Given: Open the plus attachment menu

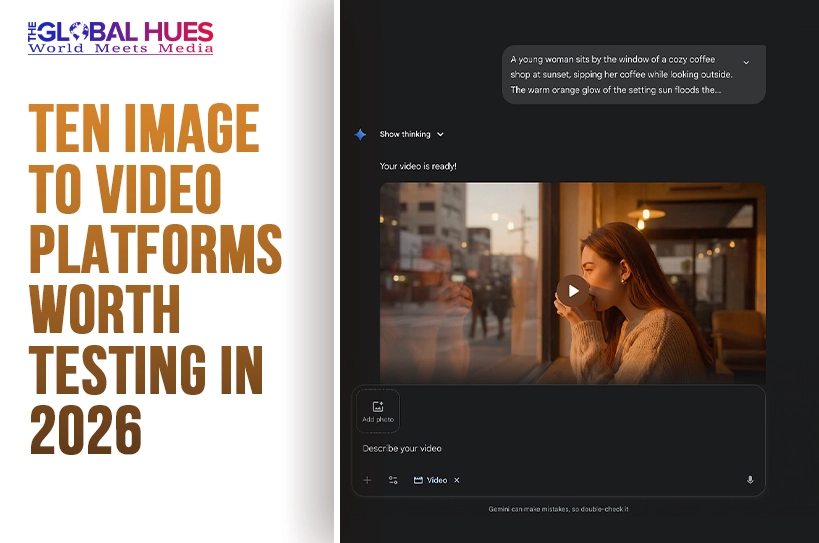Looking at the screenshot, I should tap(367, 480).
